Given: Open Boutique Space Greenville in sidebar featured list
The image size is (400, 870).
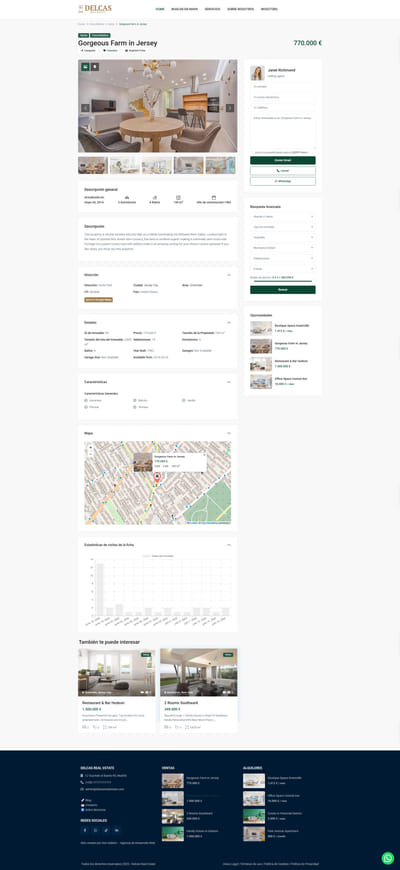Looking at the screenshot, I should tap(292, 326).
